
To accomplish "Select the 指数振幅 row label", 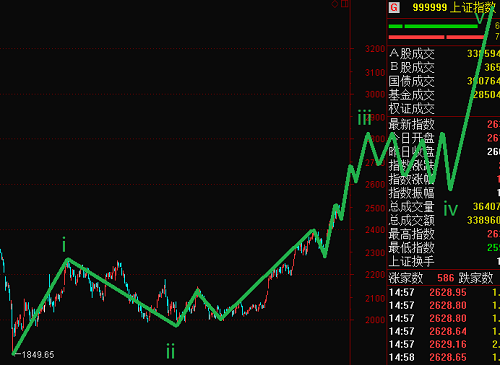I will pyautogui.click(x=412, y=193).
